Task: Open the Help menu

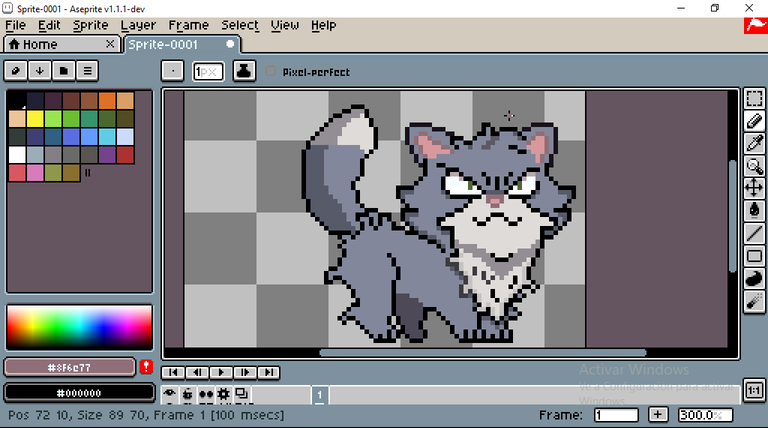Action: (x=323, y=25)
